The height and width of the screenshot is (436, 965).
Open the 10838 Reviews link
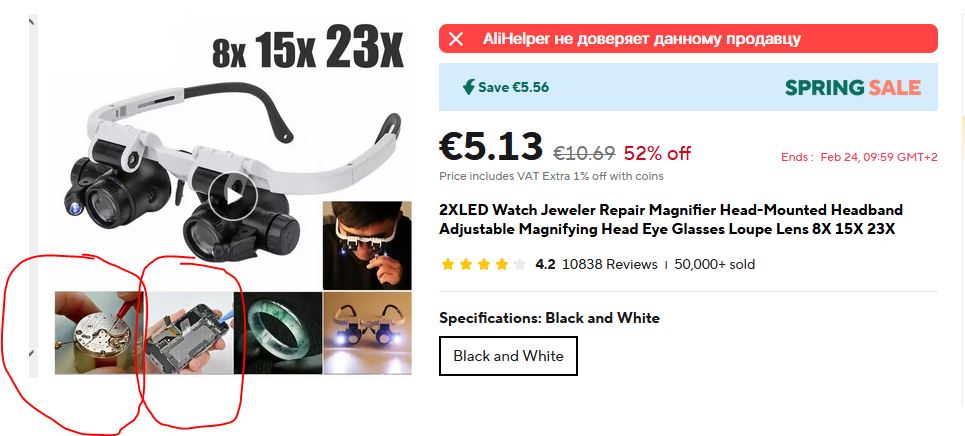click(x=609, y=264)
